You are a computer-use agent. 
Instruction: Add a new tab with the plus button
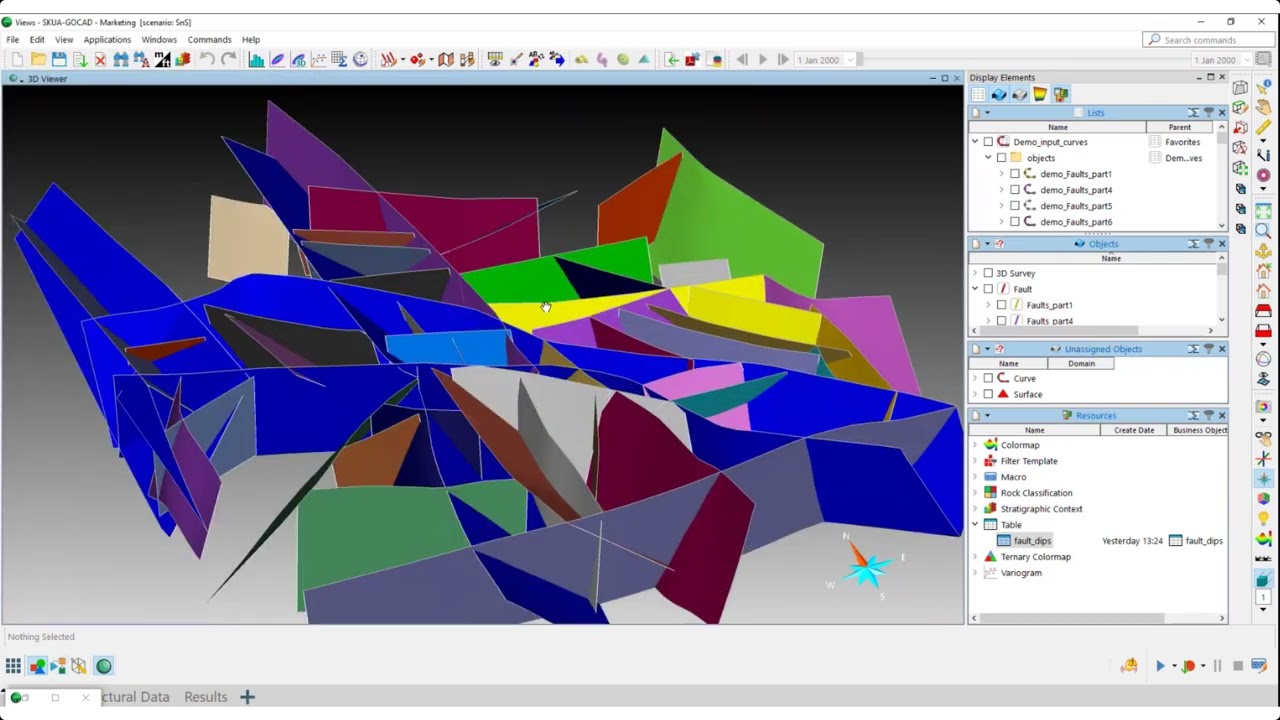[x=248, y=697]
